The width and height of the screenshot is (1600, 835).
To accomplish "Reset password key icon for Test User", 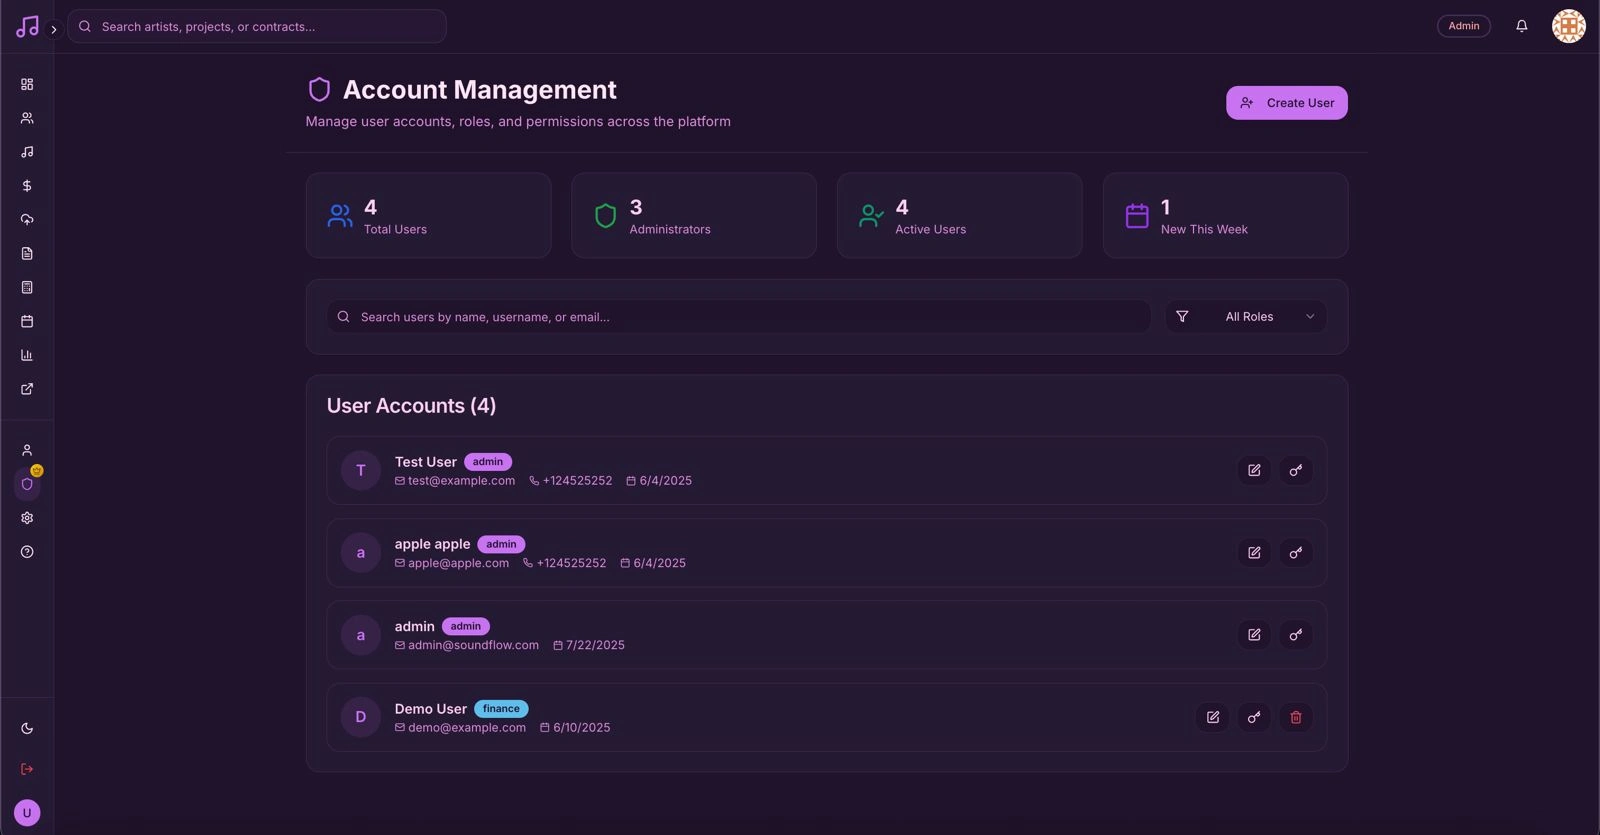I will click(1296, 470).
